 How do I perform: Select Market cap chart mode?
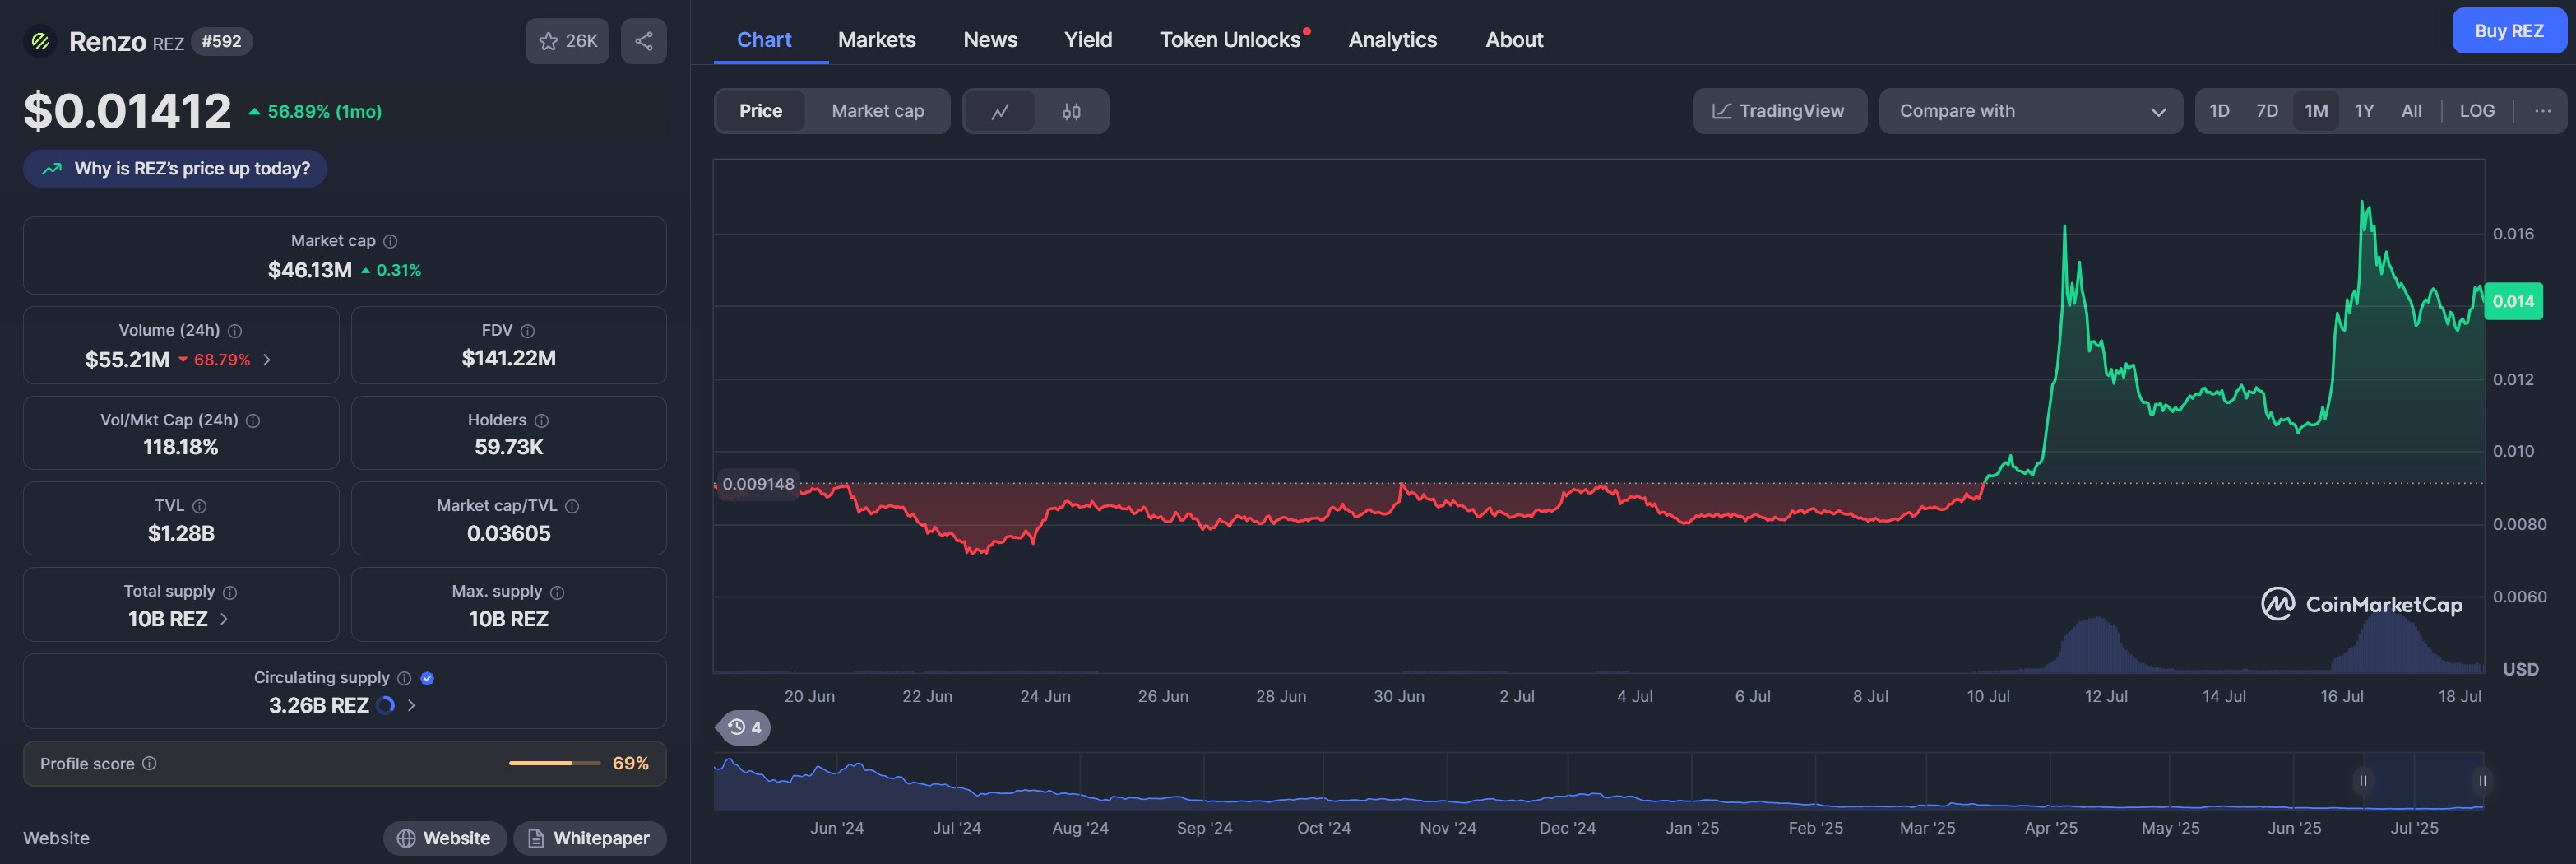[x=878, y=111]
